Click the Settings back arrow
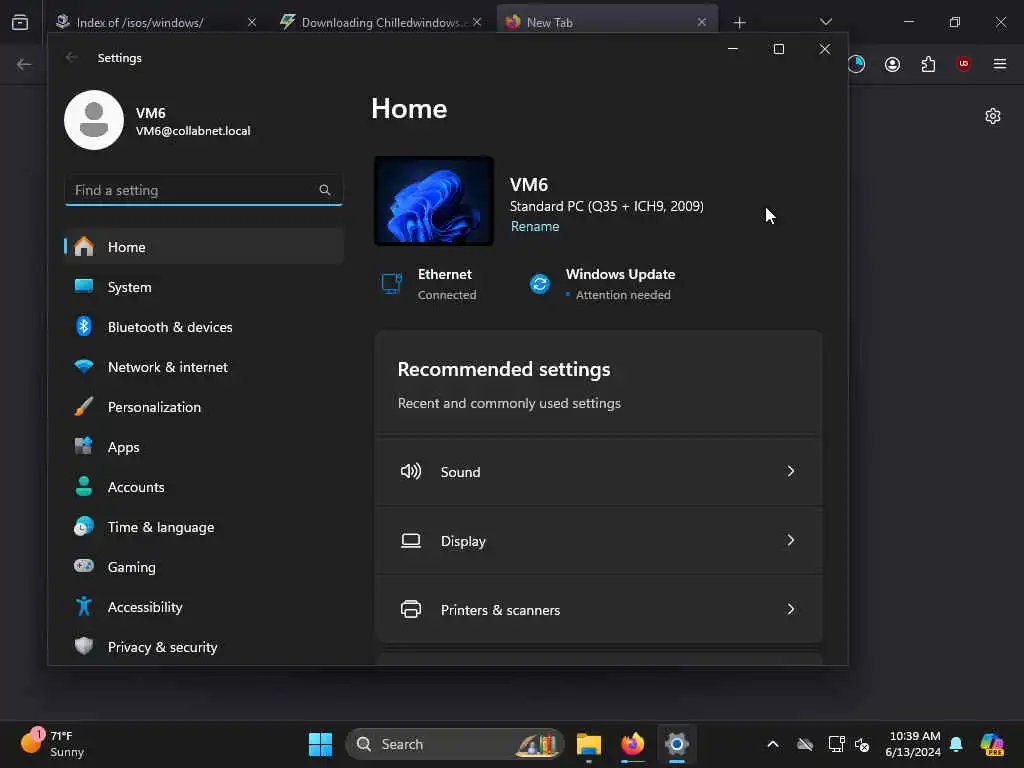The width and height of the screenshot is (1024, 768). [x=72, y=57]
